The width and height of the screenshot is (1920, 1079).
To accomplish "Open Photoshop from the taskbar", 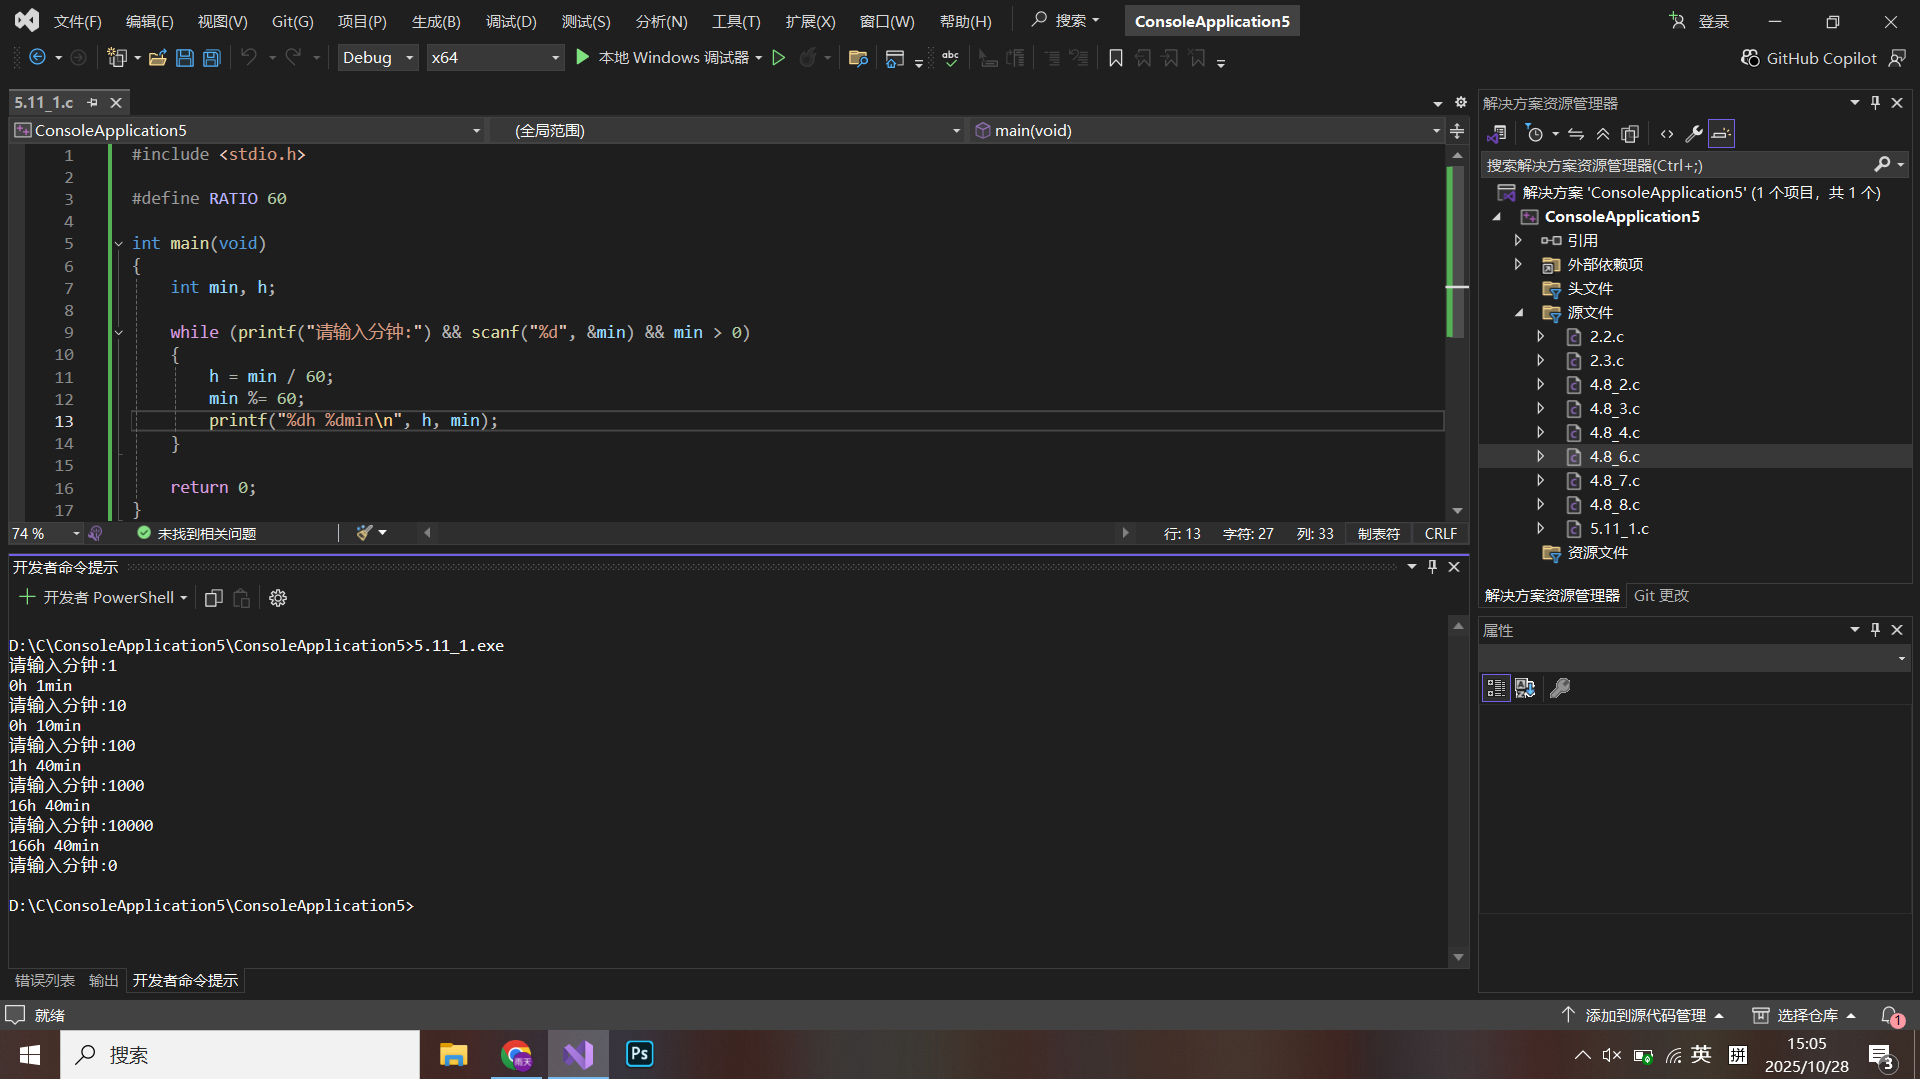I will coord(639,1055).
